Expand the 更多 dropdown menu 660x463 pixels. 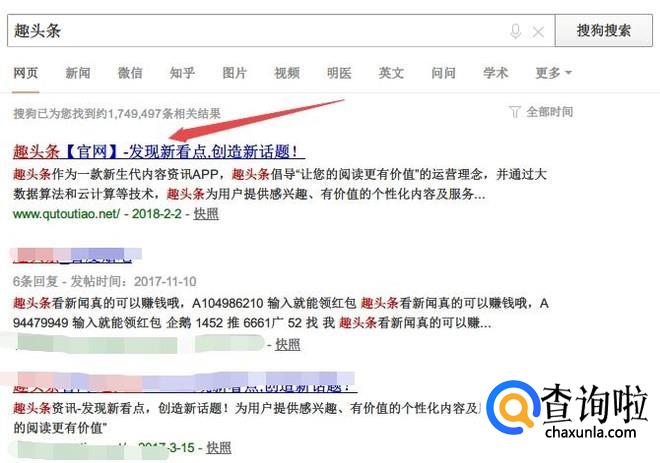553,73
